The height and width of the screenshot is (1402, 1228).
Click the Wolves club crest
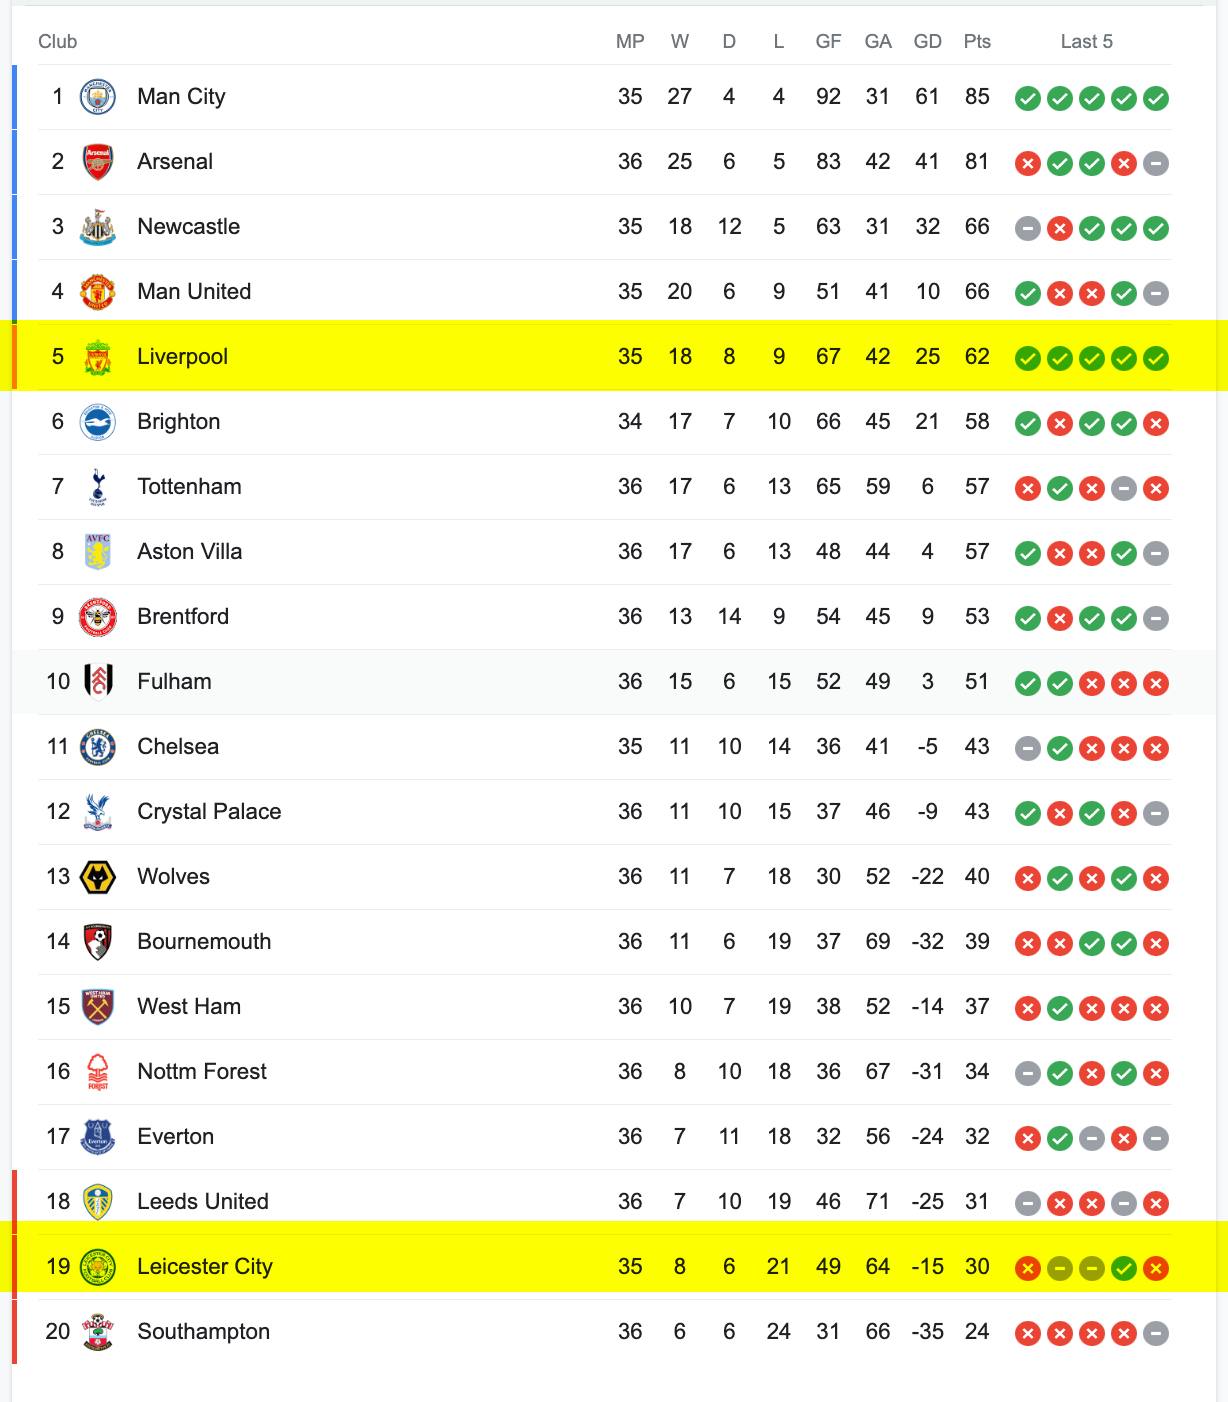pyautogui.click(x=98, y=877)
